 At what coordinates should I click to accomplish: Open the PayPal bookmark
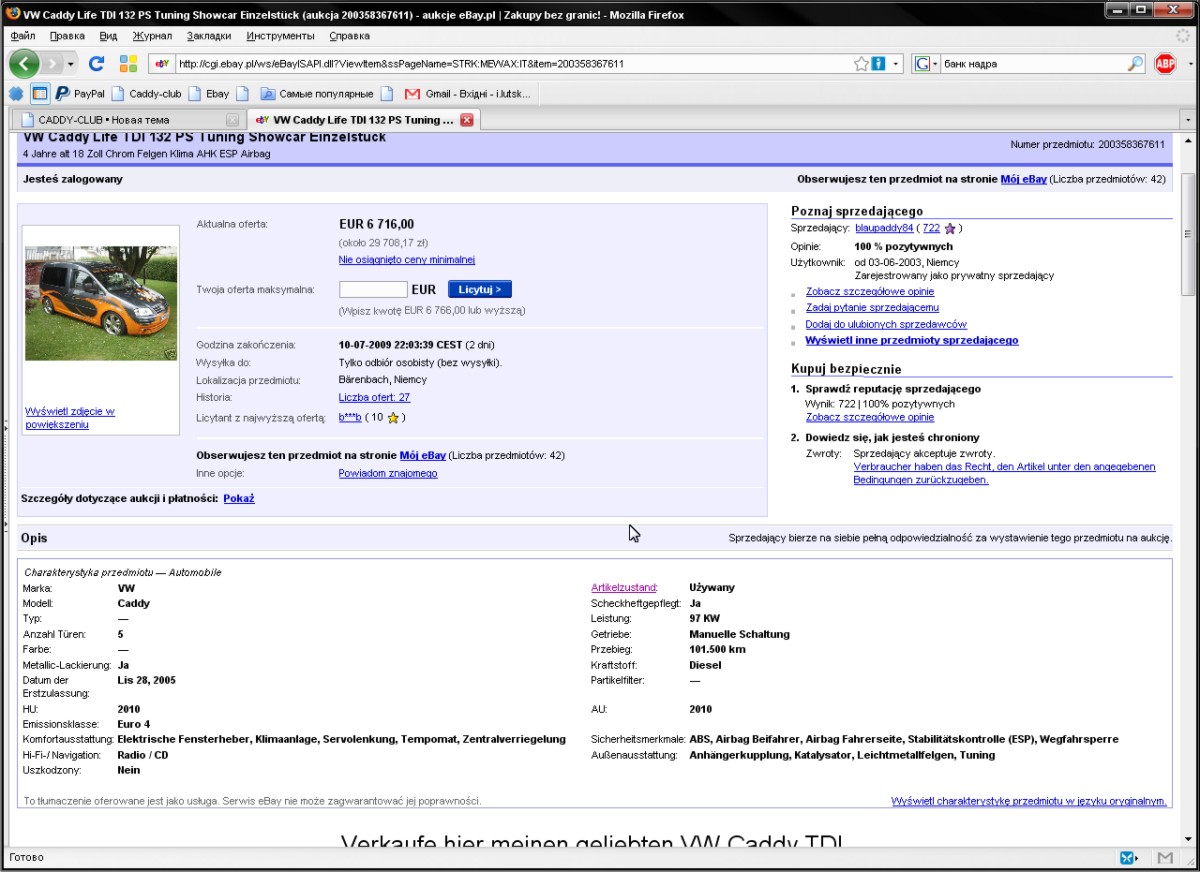(80, 94)
